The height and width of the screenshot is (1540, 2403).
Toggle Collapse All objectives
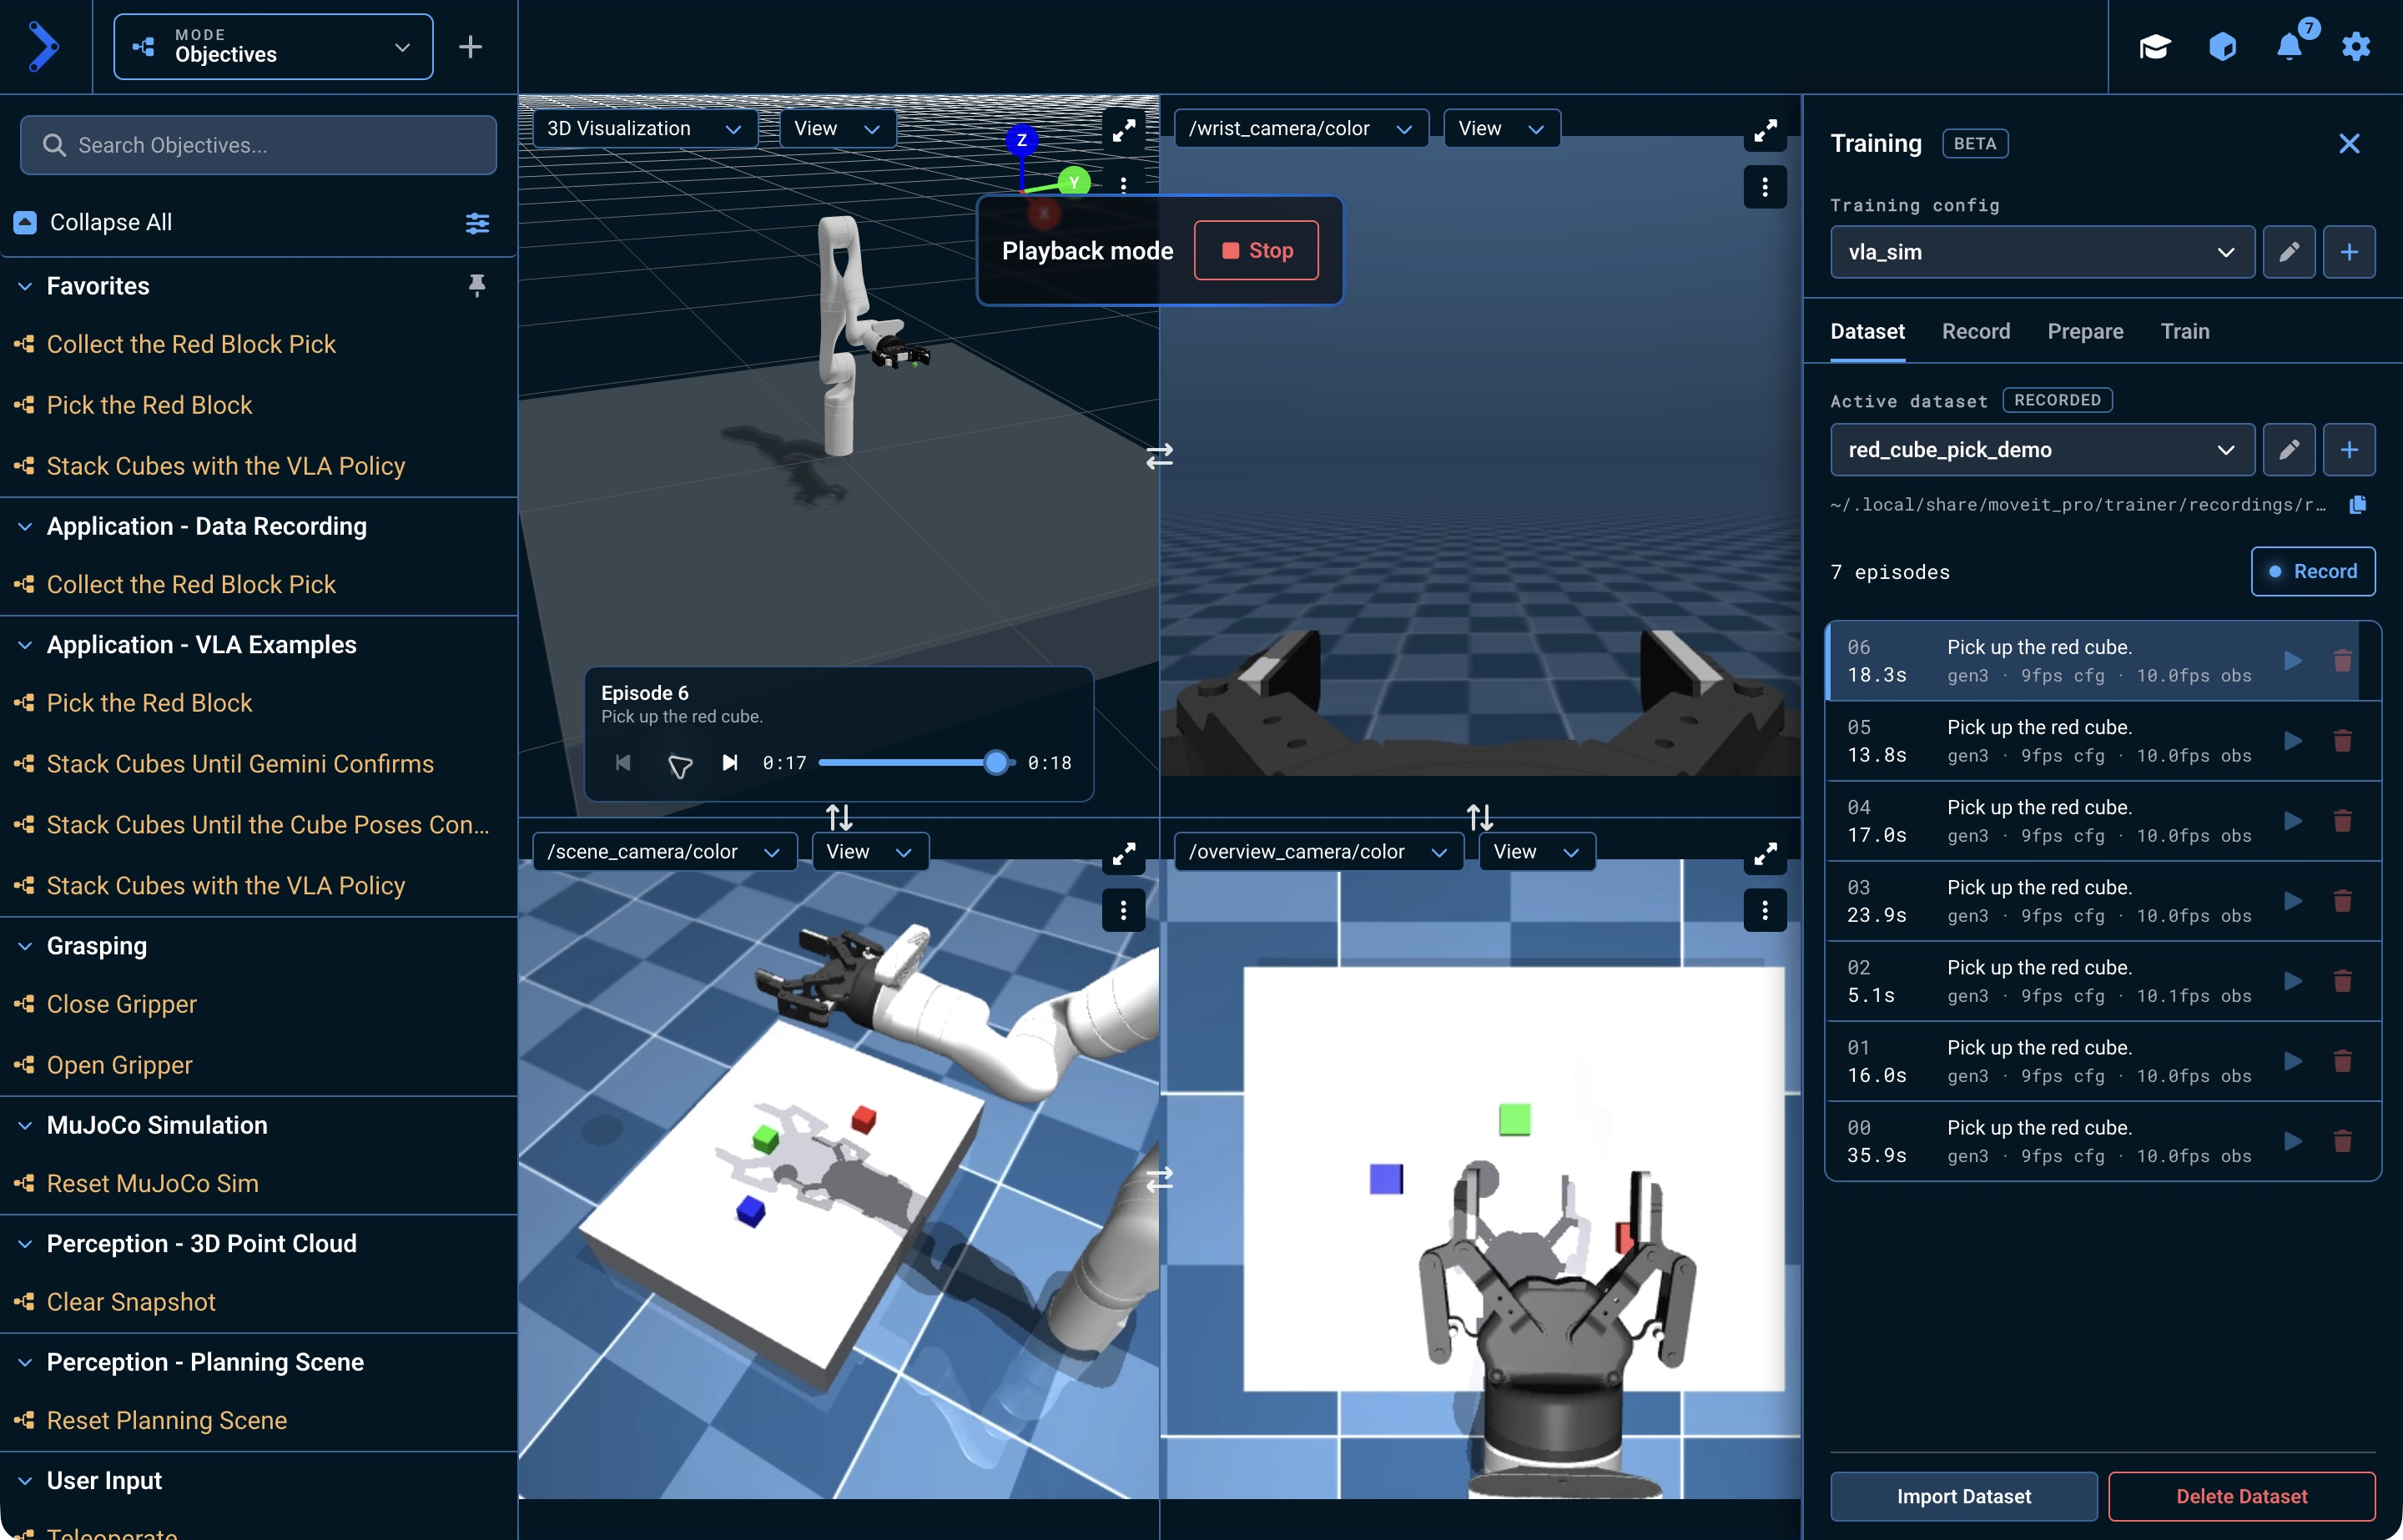click(x=93, y=223)
